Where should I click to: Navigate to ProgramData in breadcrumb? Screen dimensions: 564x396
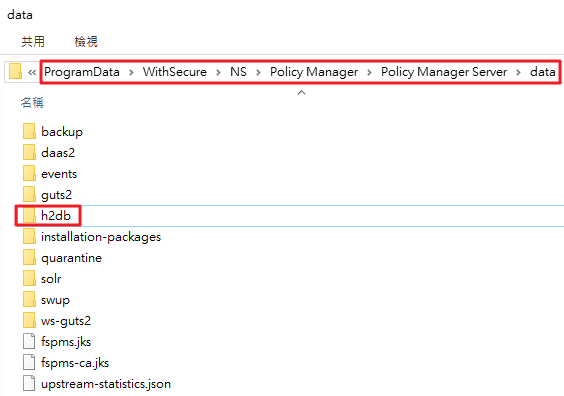coord(82,72)
